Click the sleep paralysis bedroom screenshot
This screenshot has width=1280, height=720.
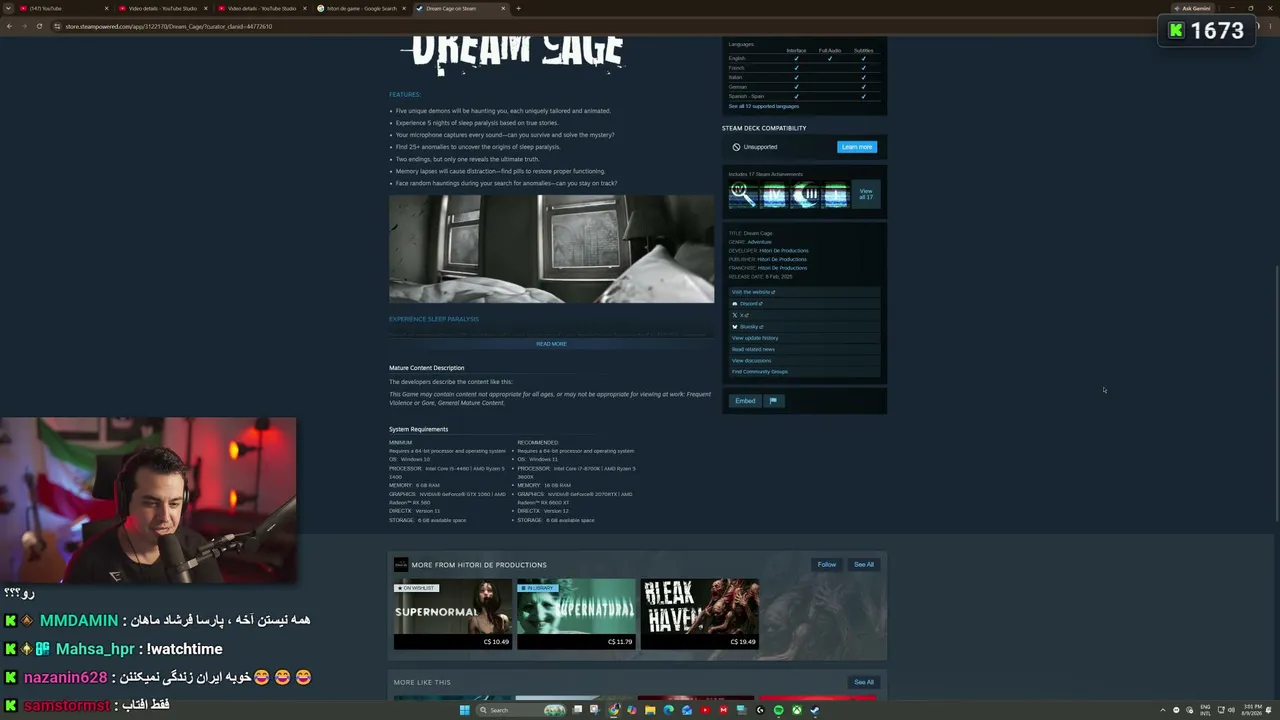tap(552, 249)
